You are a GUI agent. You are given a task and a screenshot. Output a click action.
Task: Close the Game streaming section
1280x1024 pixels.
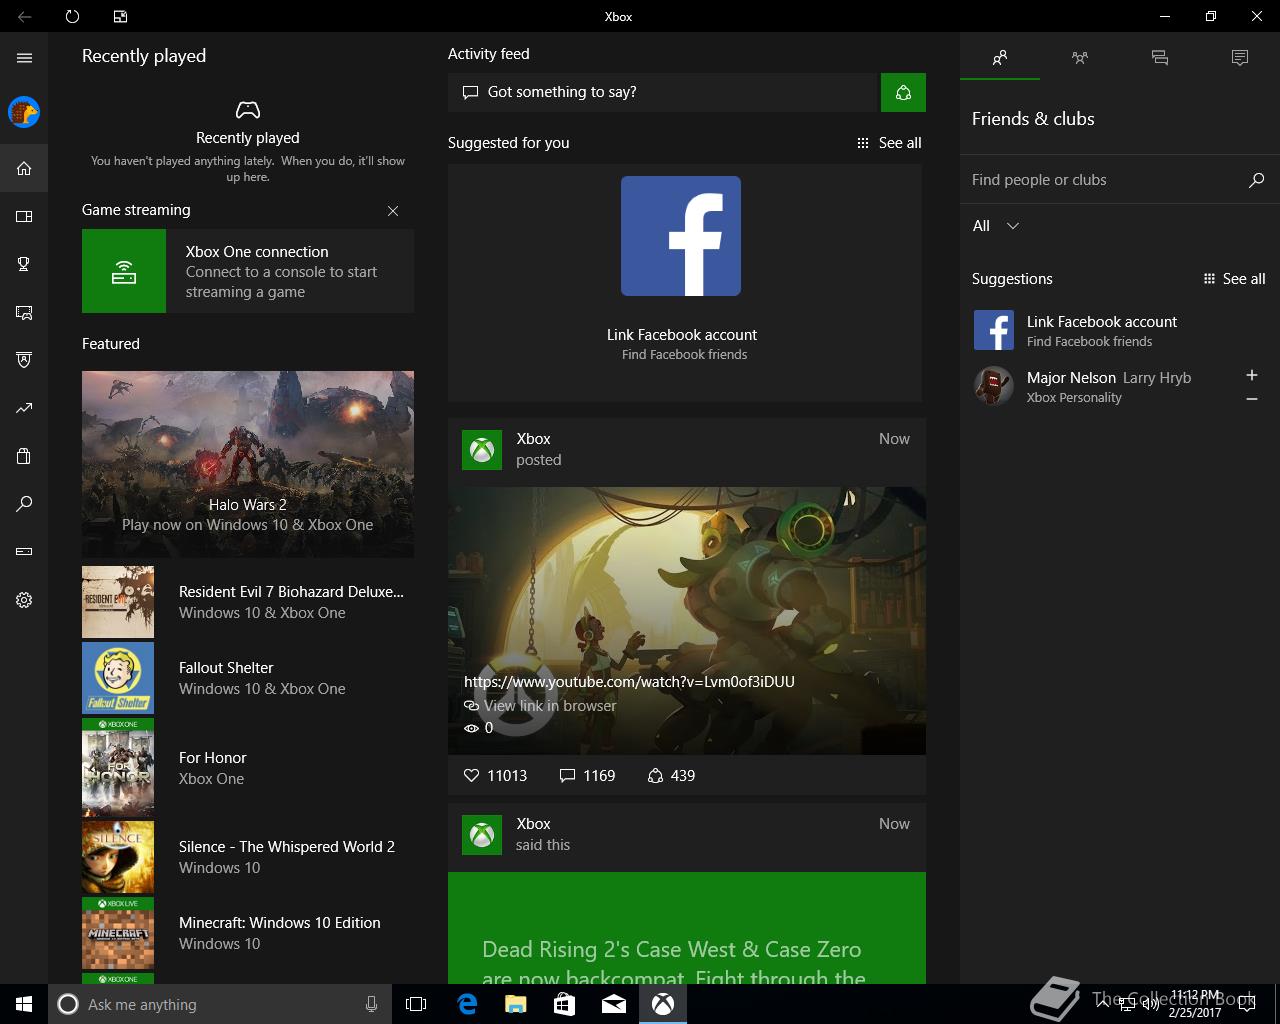pyautogui.click(x=393, y=211)
